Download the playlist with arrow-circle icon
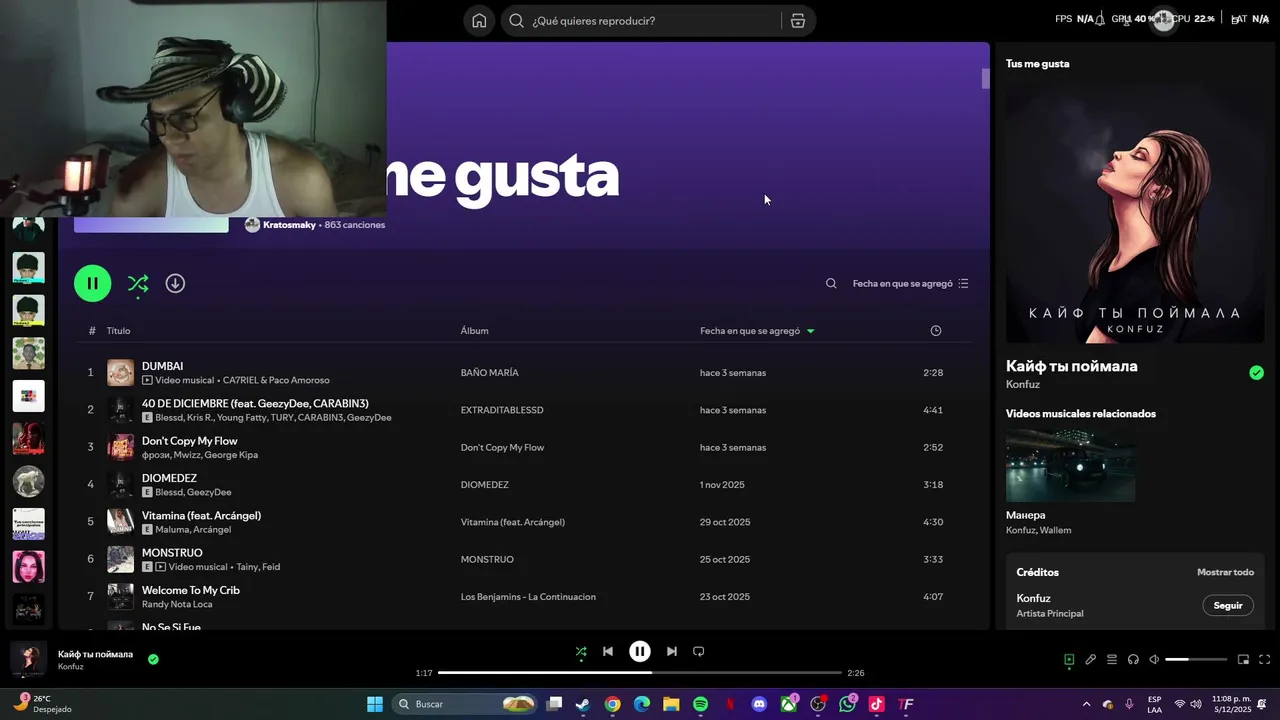Viewport: 1280px width, 720px height. tap(175, 284)
